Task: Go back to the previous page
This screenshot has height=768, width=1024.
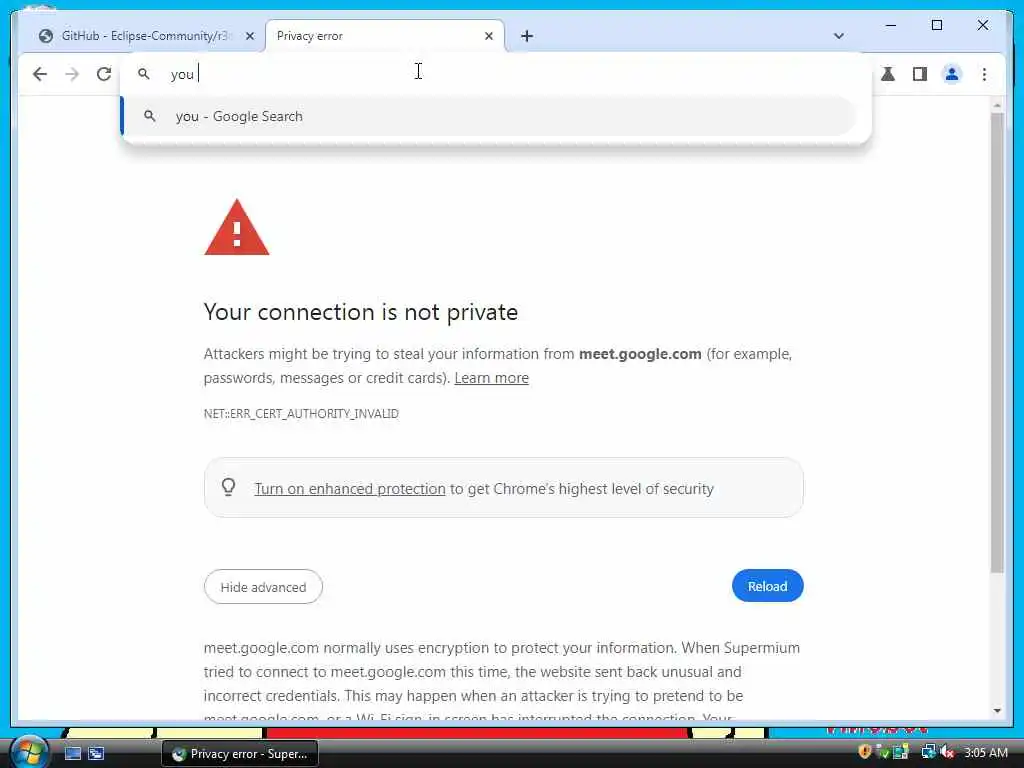Action: pyautogui.click(x=40, y=74)
